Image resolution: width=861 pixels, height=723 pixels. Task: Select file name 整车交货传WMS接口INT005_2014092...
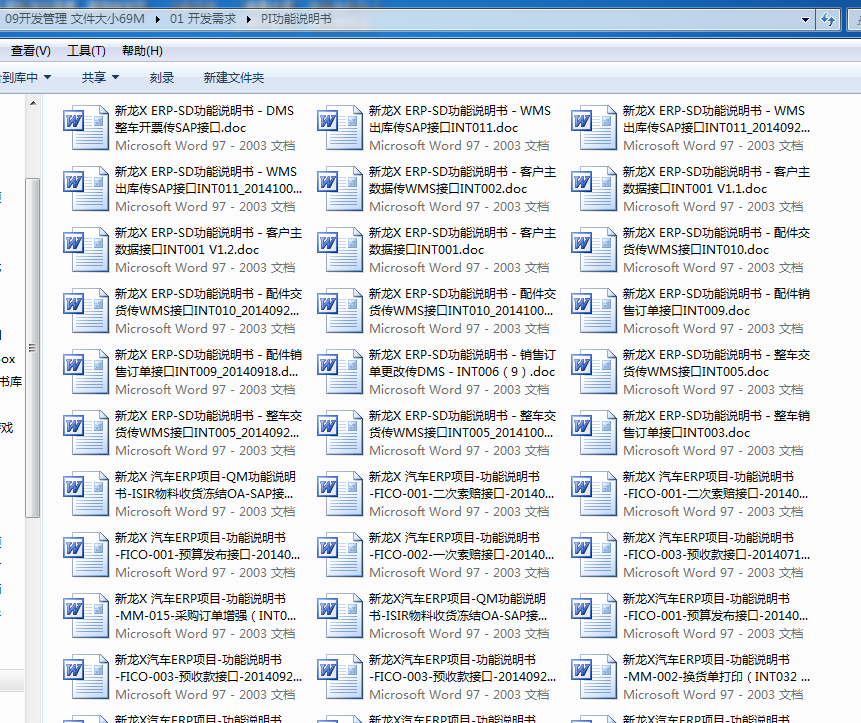coord(208,424)
